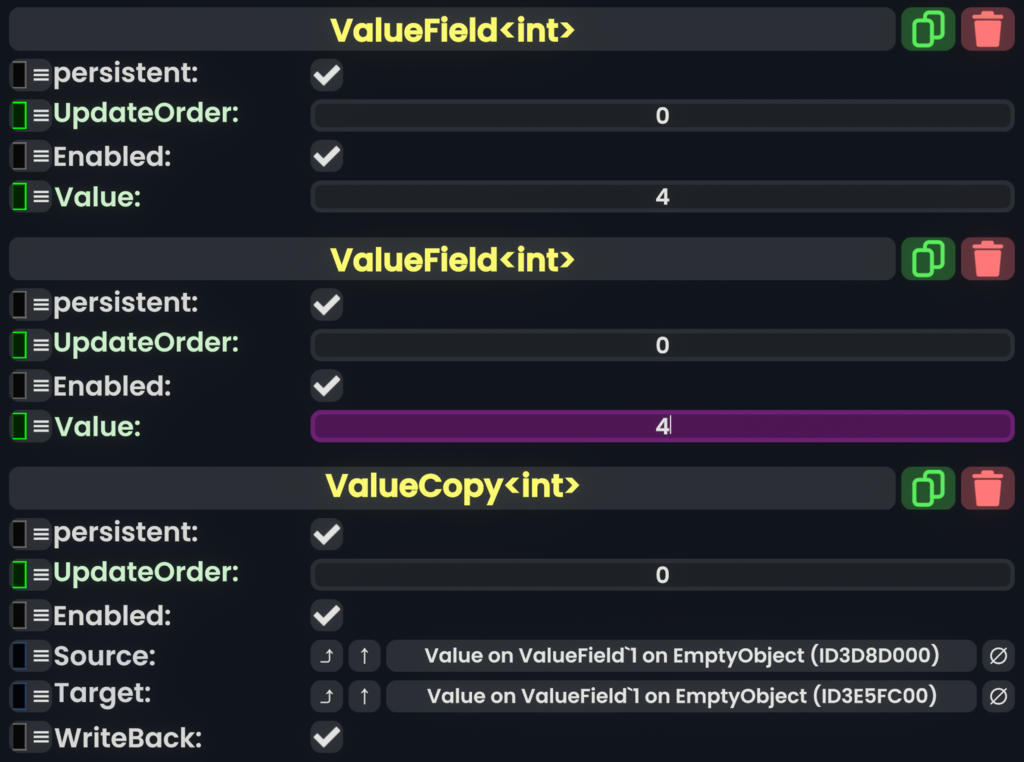Screen dimensions: 1024x762
Task: Toggle the WriteBack checkbox
Action: (326, 737)
